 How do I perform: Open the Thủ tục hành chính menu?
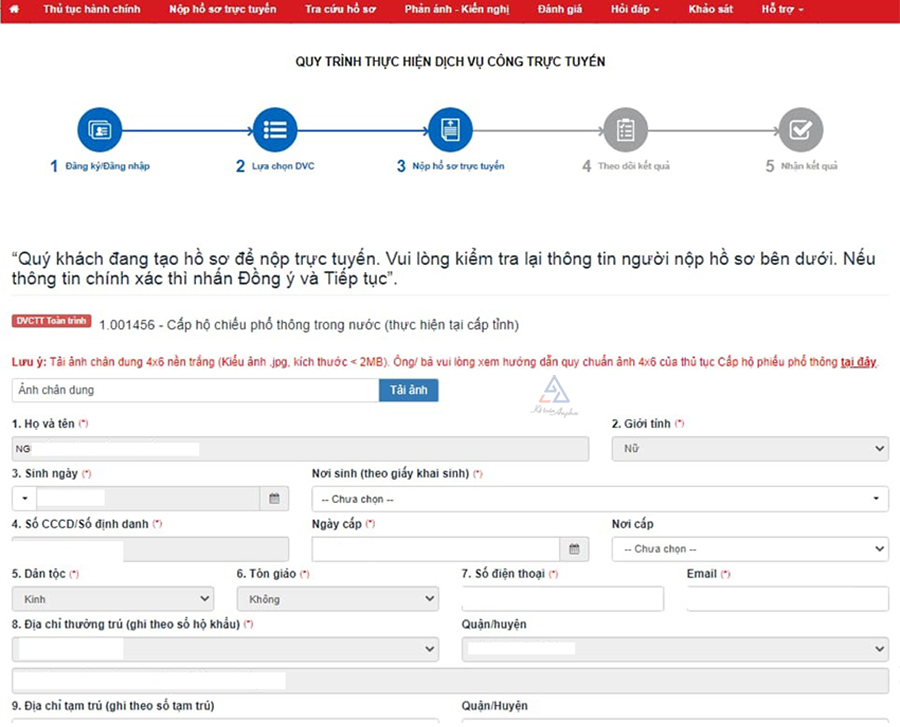(x=92, y=9)
